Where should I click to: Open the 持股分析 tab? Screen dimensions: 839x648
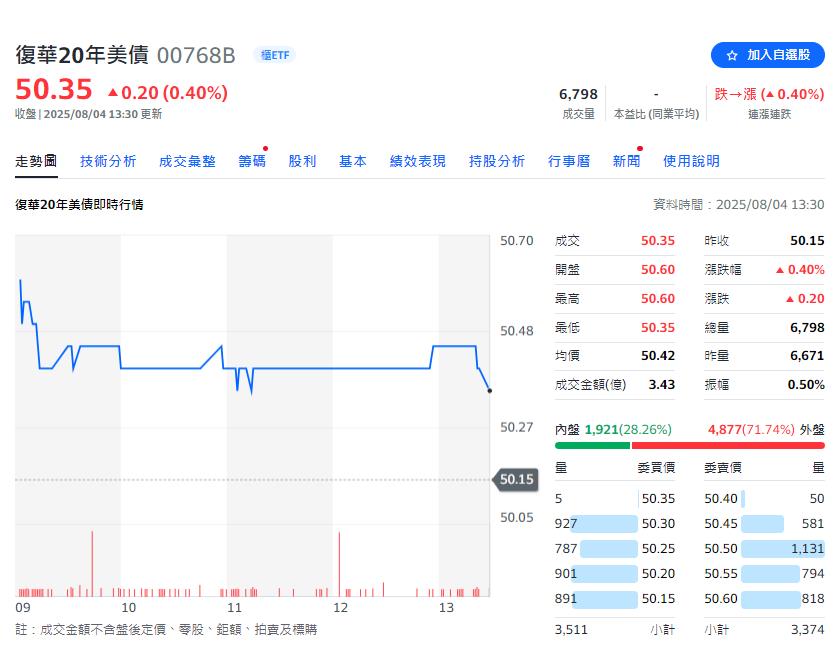point(497,161)
